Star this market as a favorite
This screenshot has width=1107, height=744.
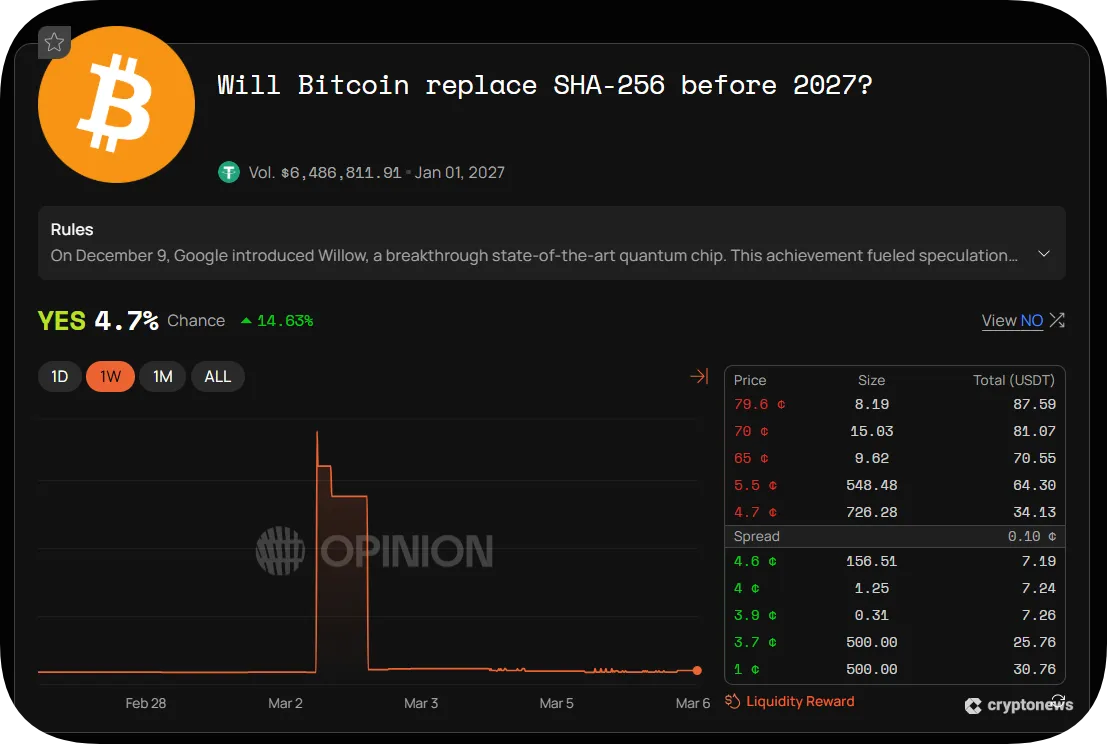[54, 42]
